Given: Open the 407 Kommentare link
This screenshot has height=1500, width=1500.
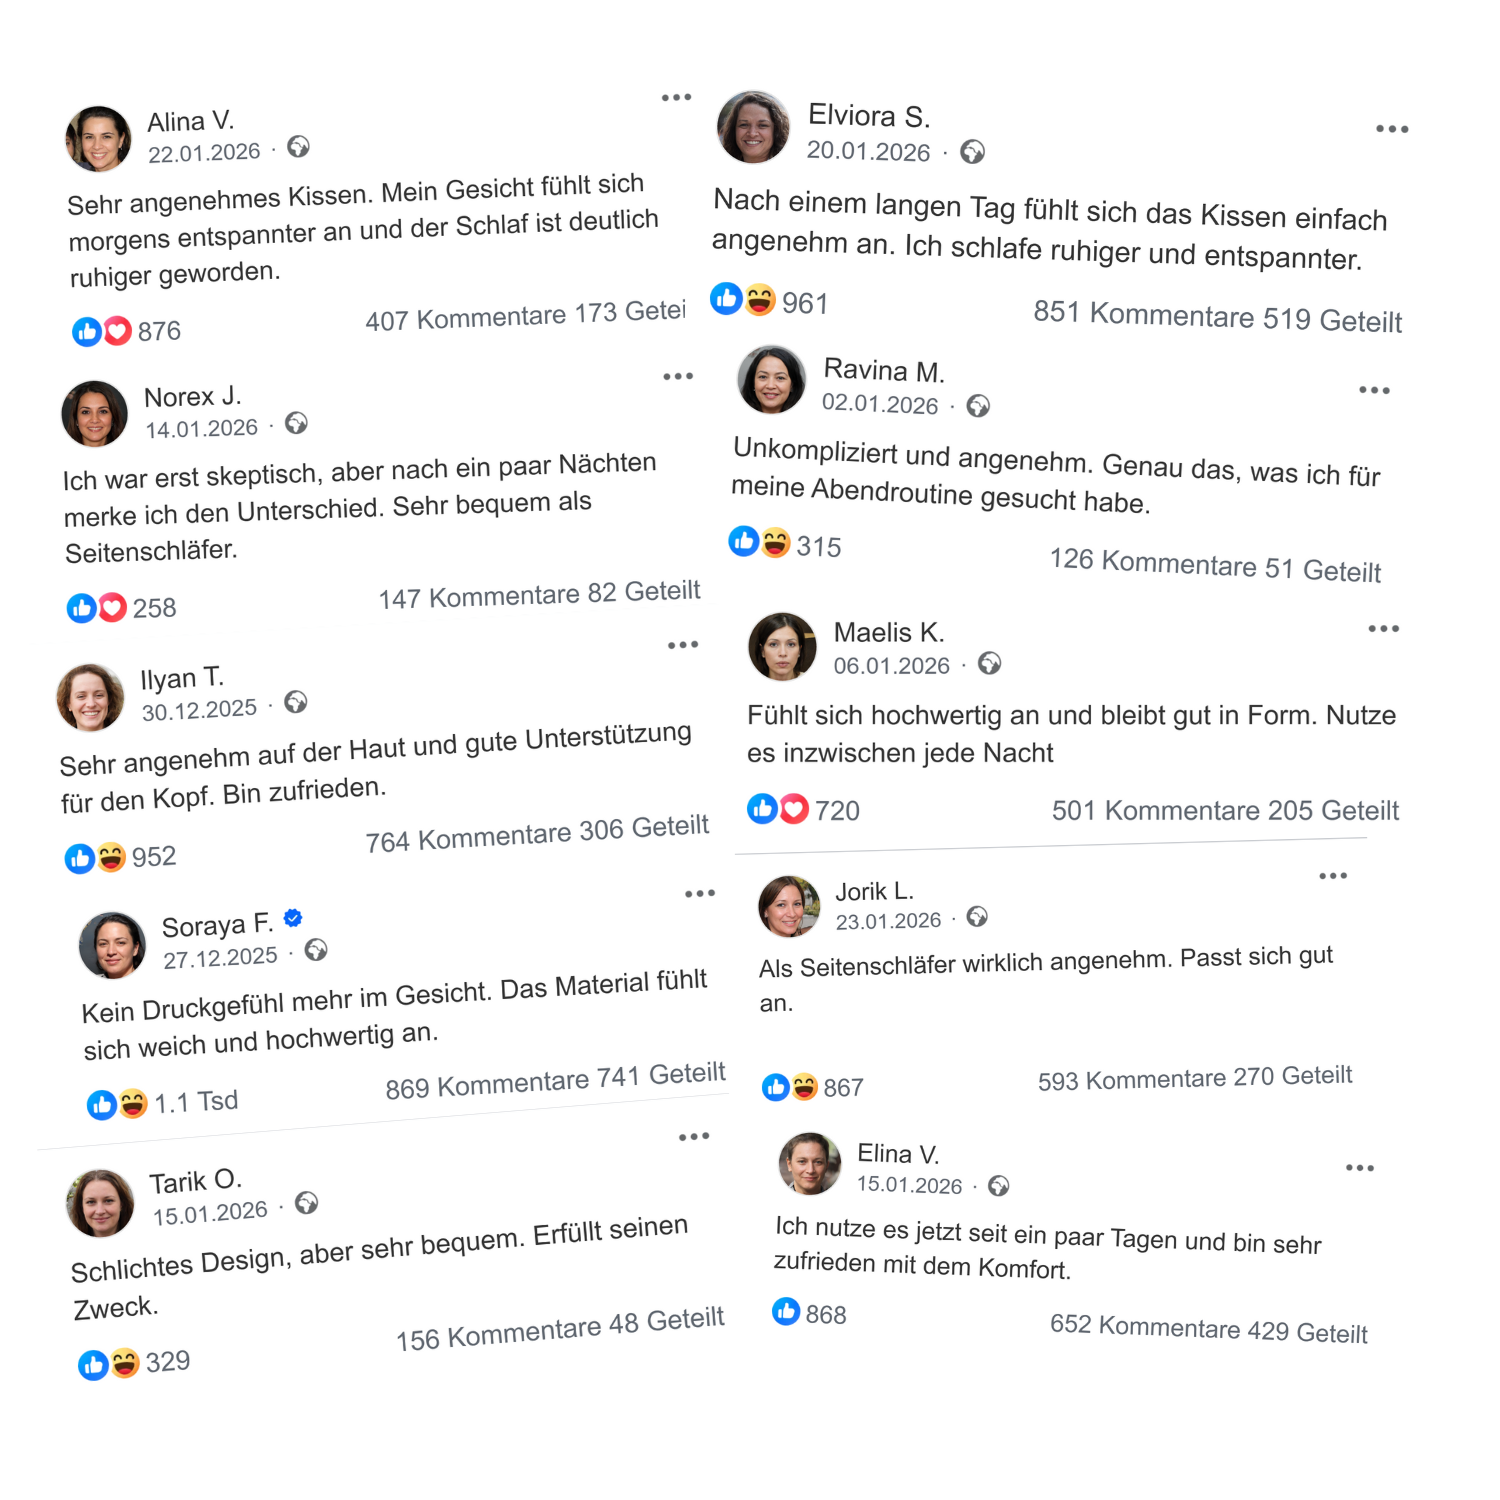Looking at the screenshot, I should (x=466, y=319).
